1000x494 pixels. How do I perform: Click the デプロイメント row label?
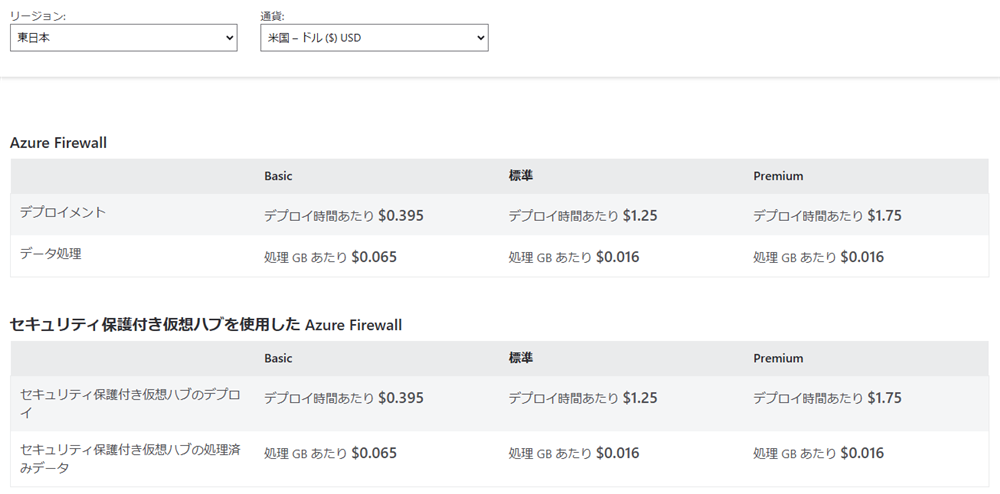(63, 212)
